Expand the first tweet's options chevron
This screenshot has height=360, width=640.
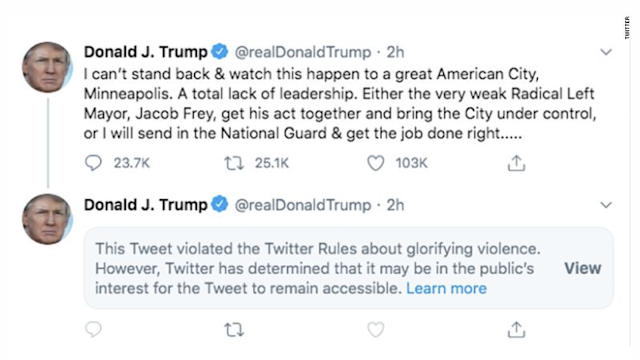[606, 52]
